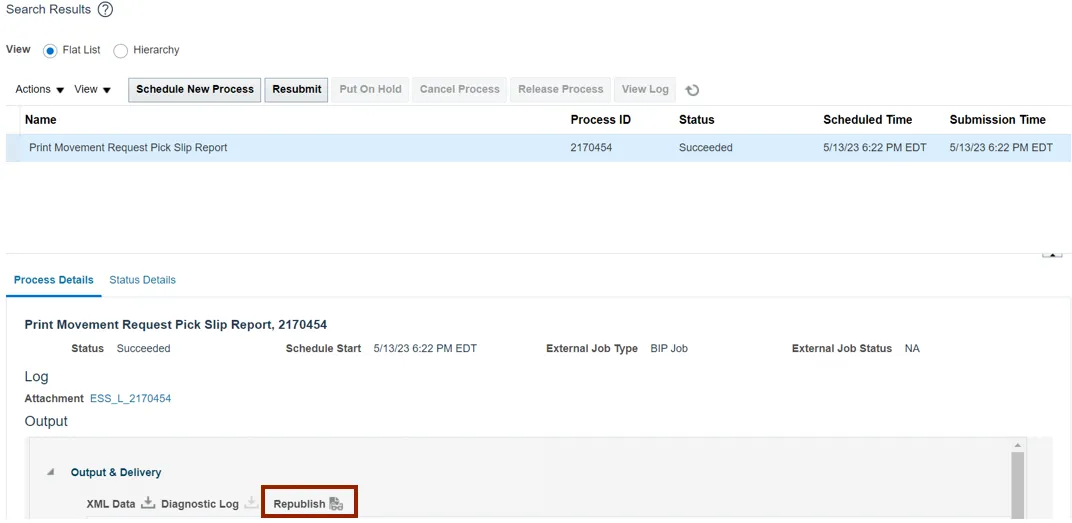Select the Flat List radio button

(50, 50)
